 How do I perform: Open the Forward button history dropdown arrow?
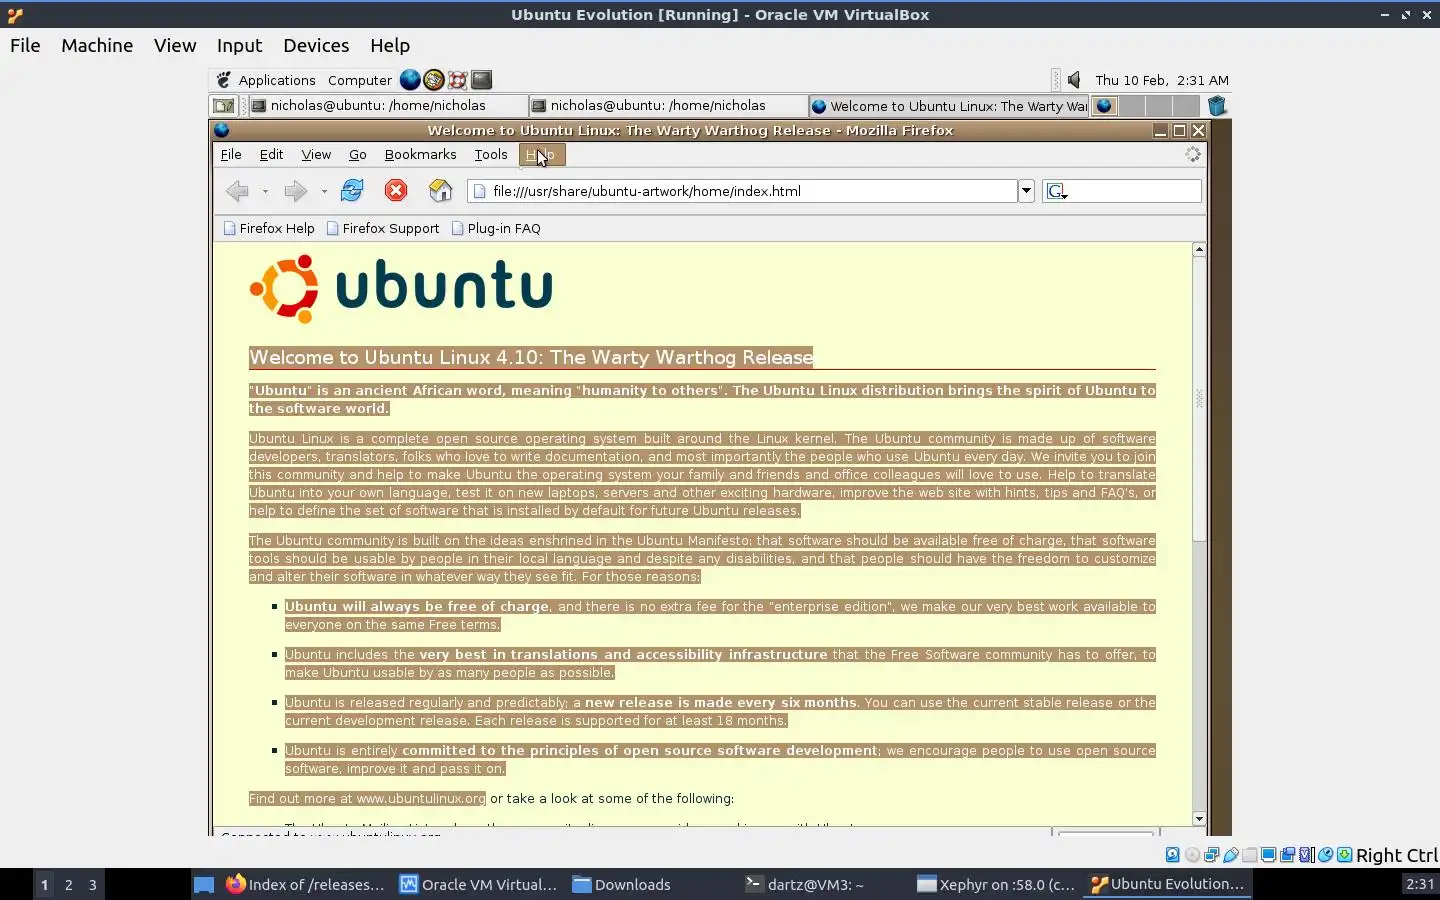pos(324,191)
